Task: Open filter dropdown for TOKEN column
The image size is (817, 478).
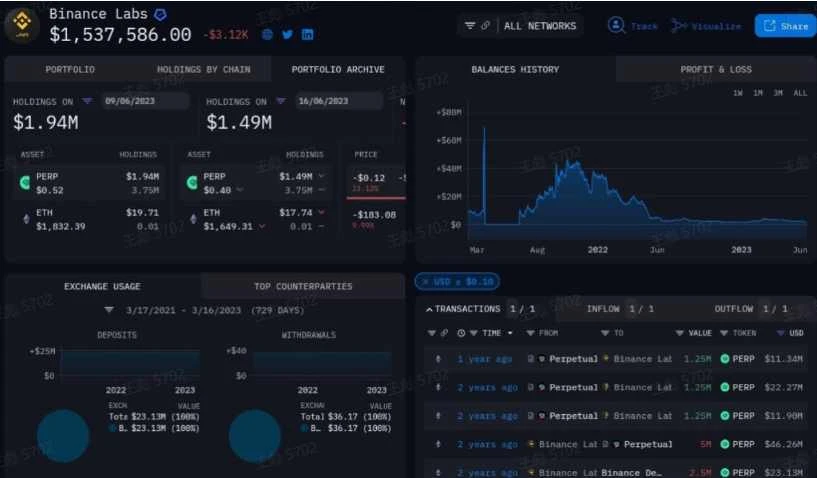Action: tap(726, 333)
